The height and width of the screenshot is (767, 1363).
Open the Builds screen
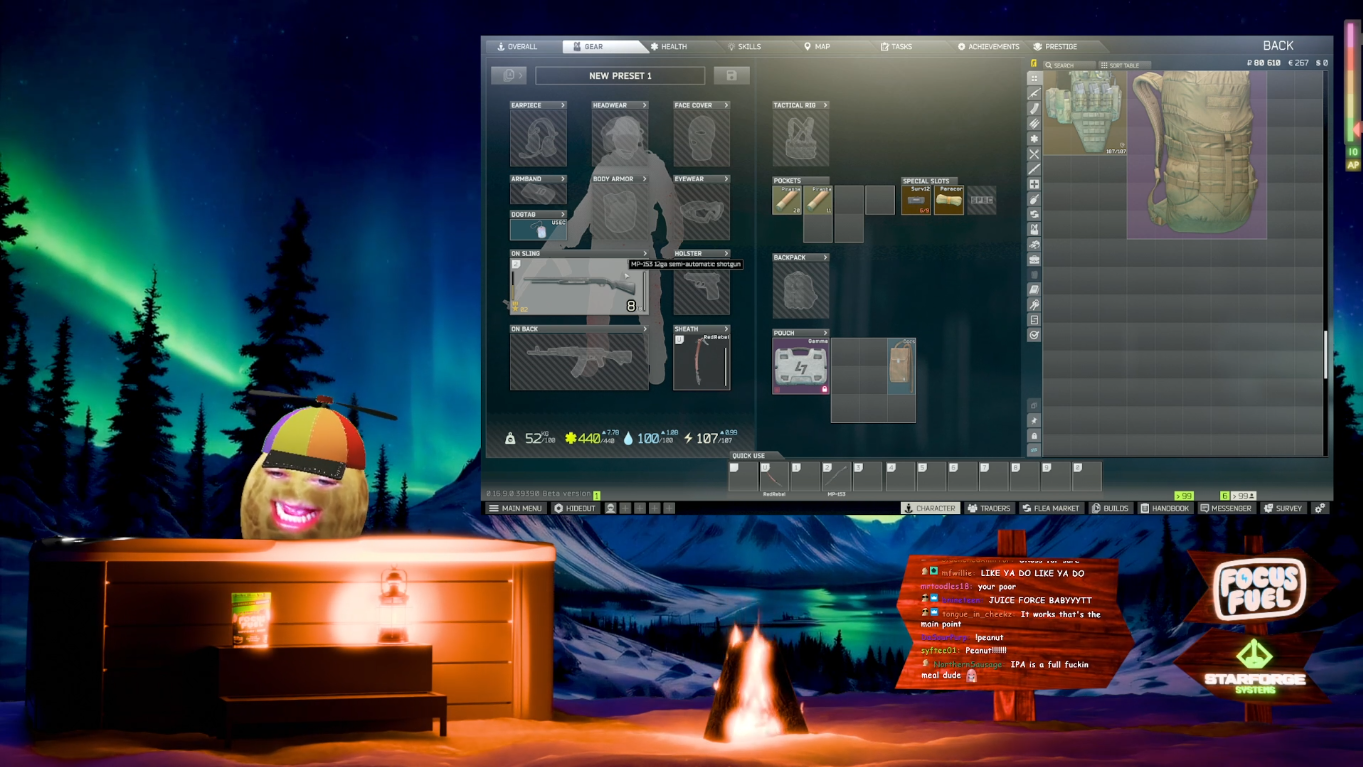[1110, 508]
